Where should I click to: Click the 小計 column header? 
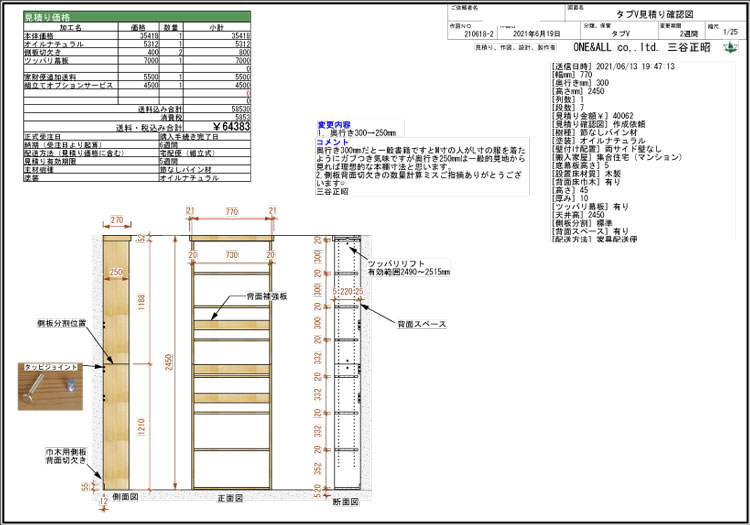click(216, 27)
